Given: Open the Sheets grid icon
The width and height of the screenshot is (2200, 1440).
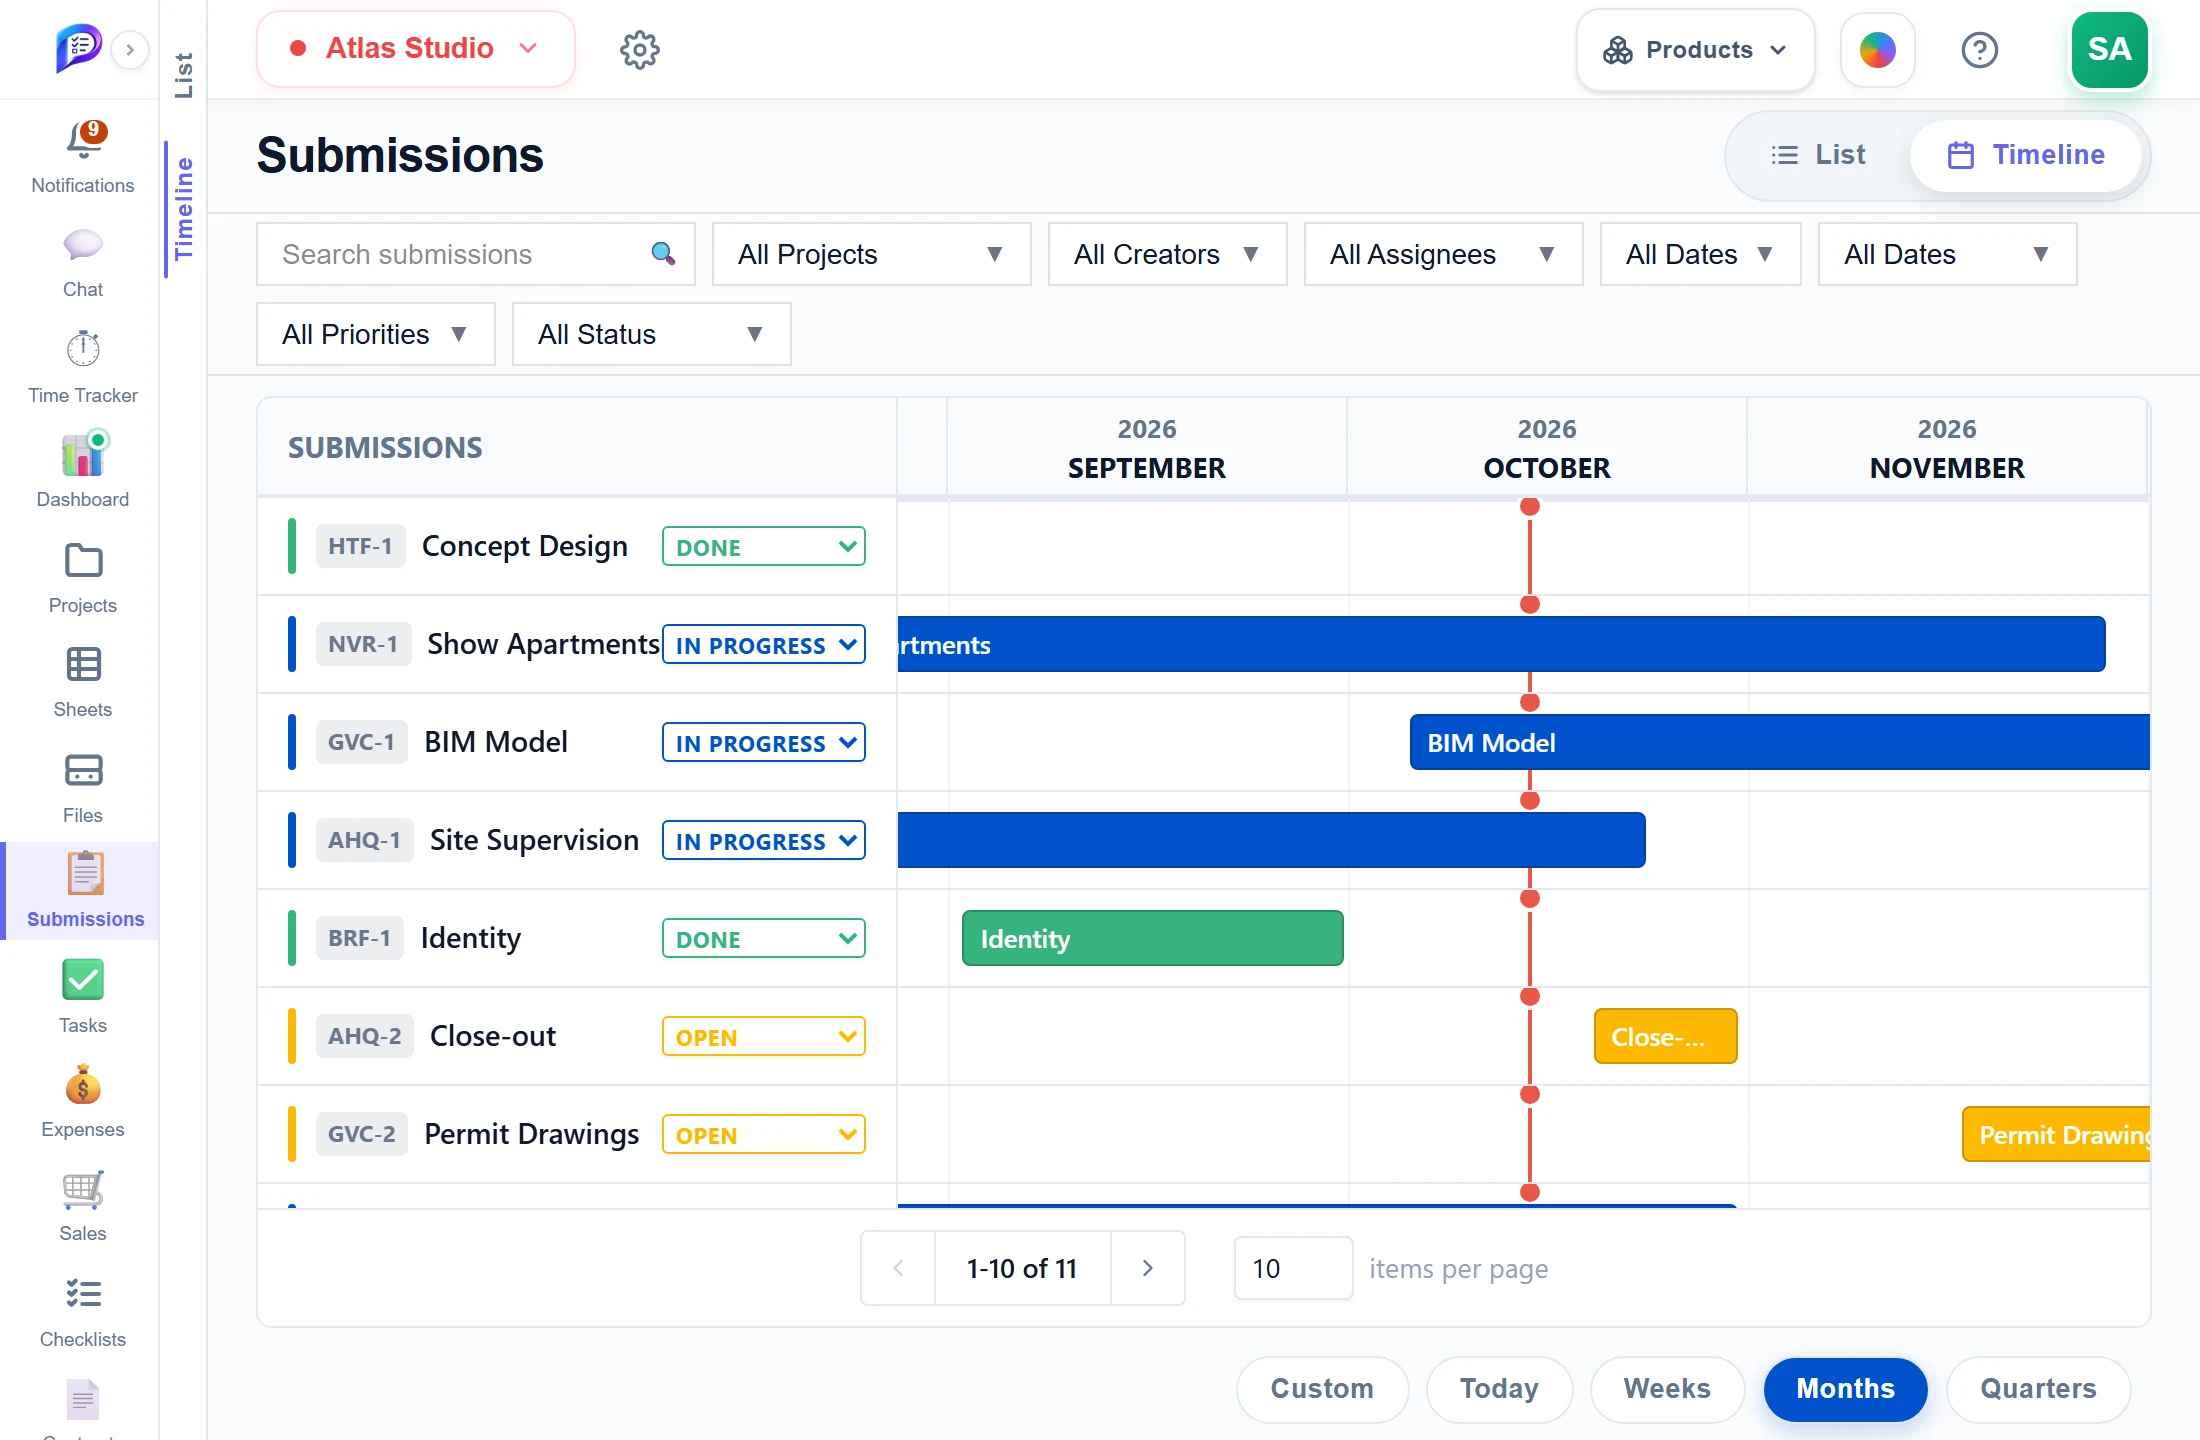Looking at the screenshot, I should tap(83, 664).
